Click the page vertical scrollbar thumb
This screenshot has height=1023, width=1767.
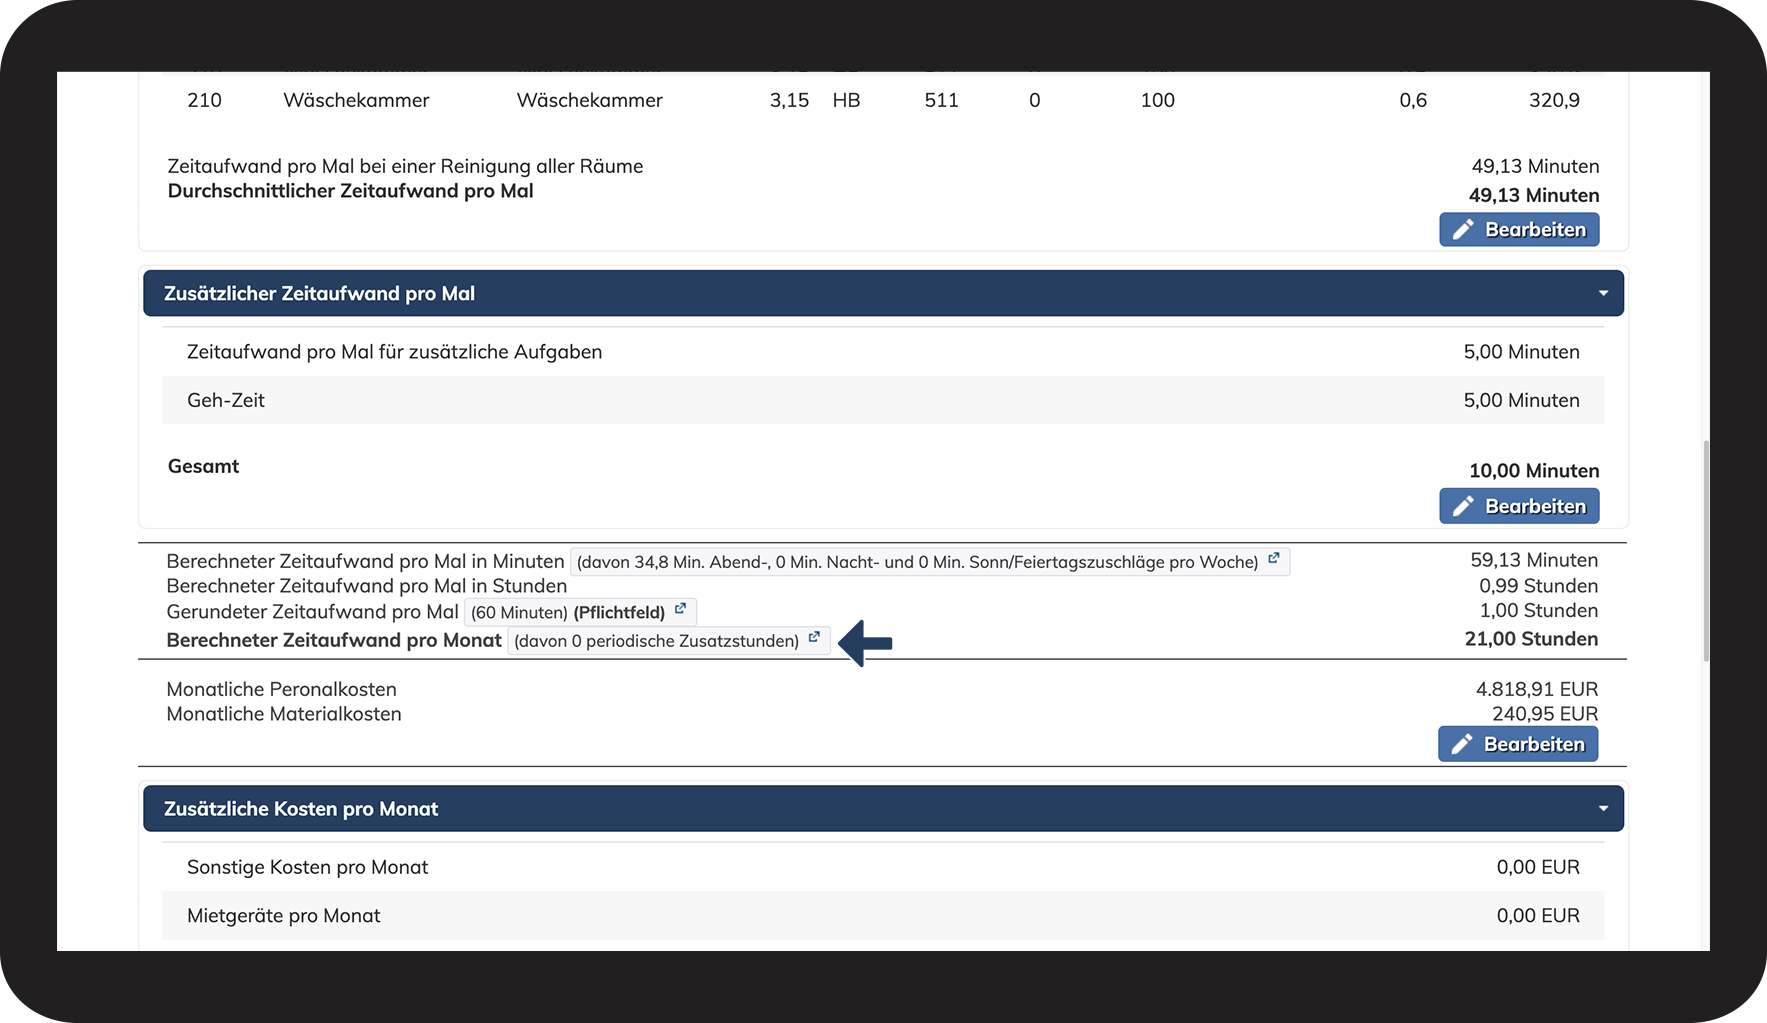coord(1706,550)
